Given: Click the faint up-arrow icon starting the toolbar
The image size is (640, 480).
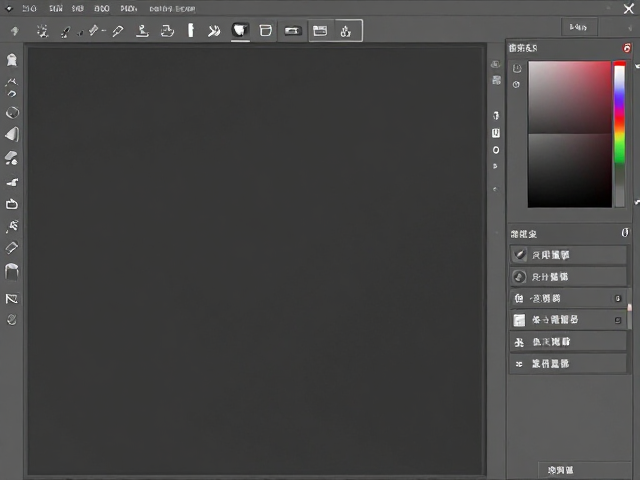Looking at the screenshot, I should 15,31.
